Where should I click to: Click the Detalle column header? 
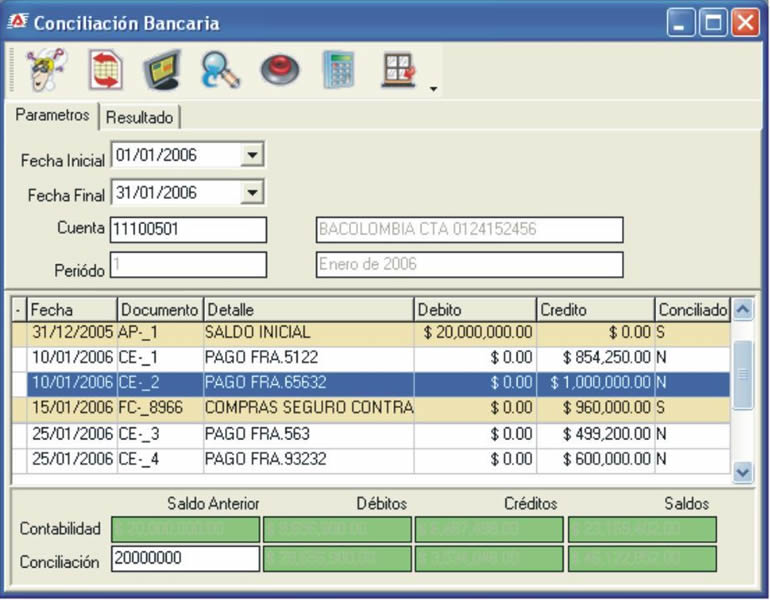[309, 310]
